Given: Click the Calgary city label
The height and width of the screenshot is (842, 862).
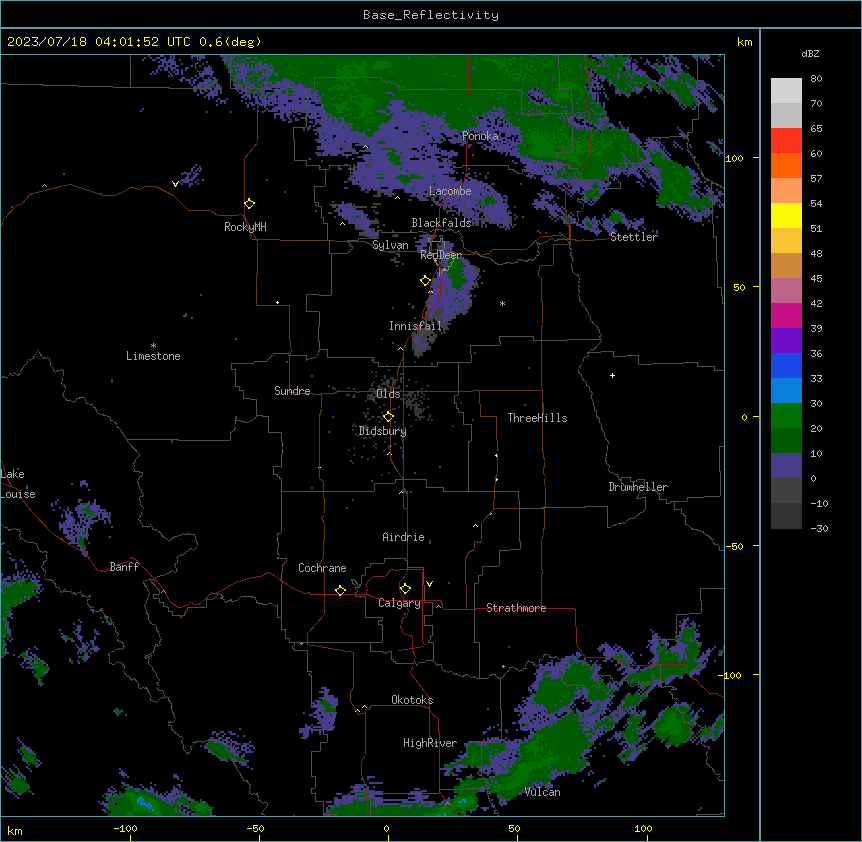Looking at the screenshot, I should 399,603.
